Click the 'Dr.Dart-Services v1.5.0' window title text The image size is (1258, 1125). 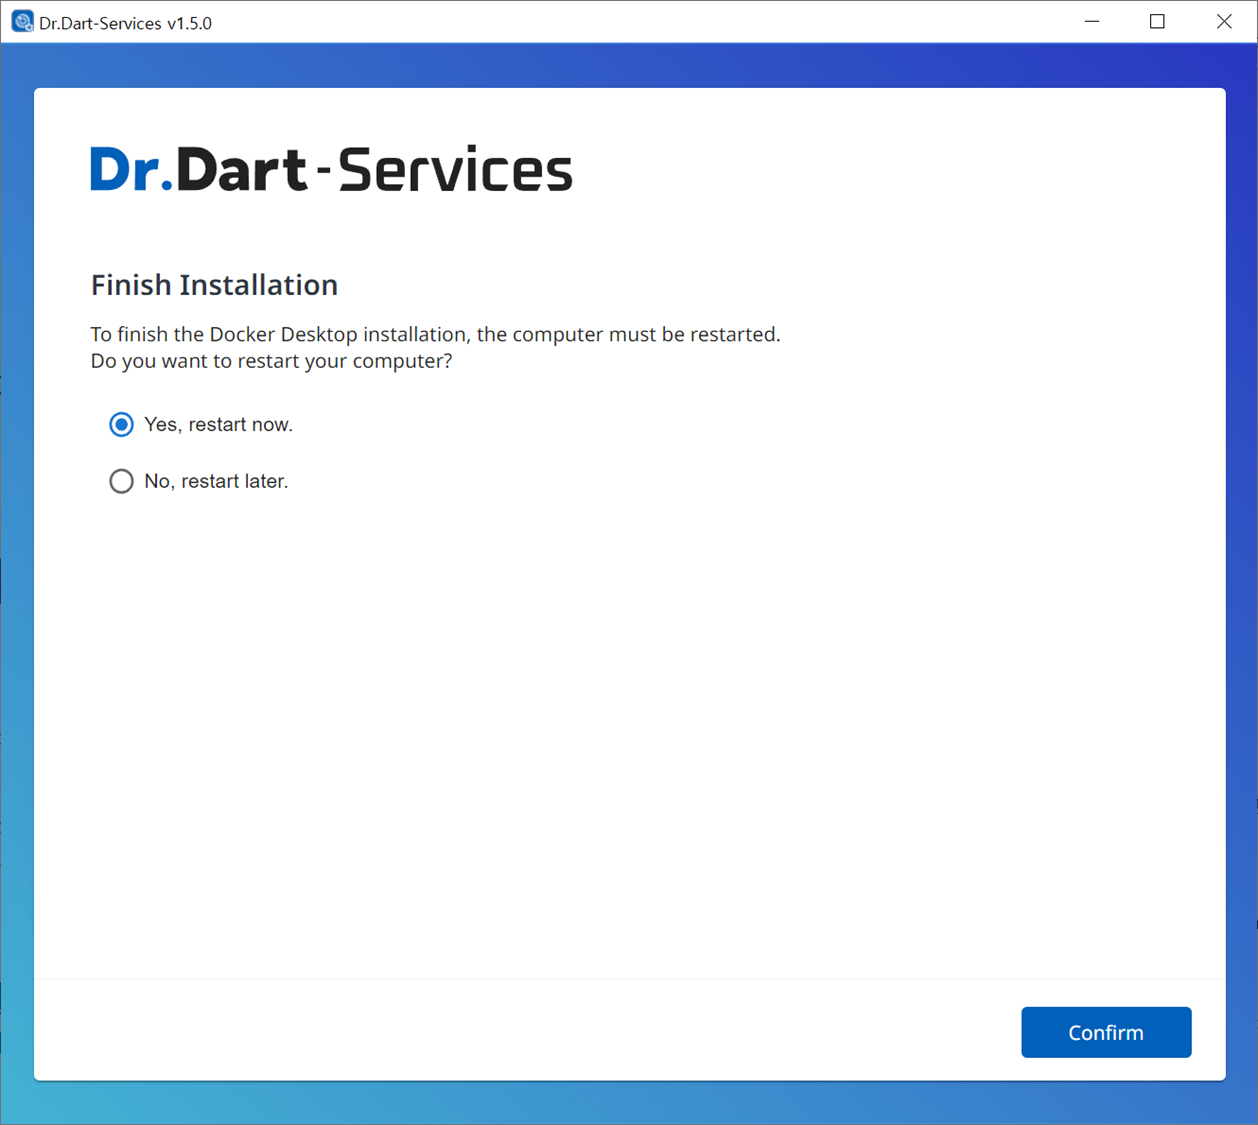click(x=125, y=23)
